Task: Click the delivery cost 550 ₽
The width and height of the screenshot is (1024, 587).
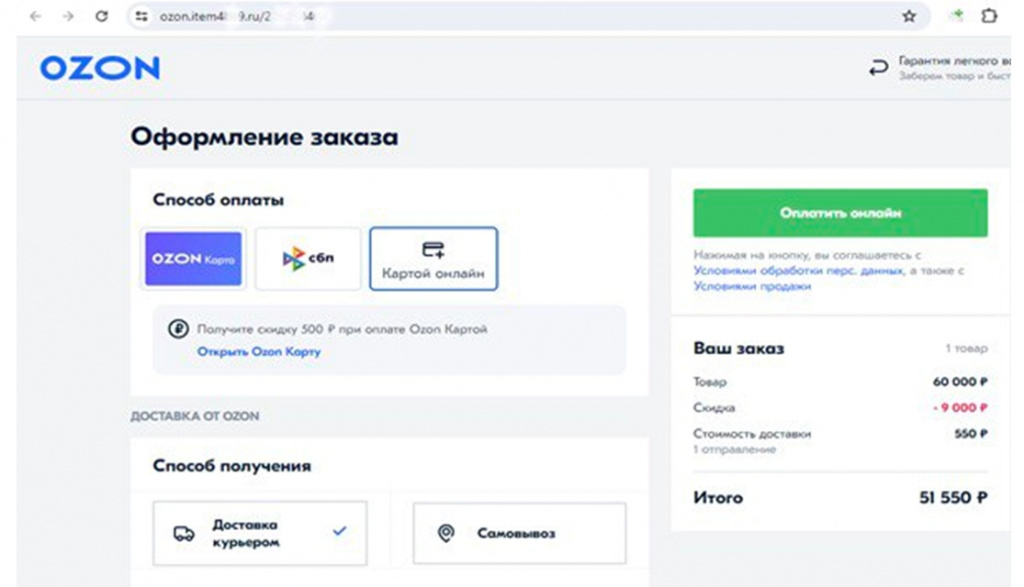Action: pyautogui.click(x=970, y=434)
